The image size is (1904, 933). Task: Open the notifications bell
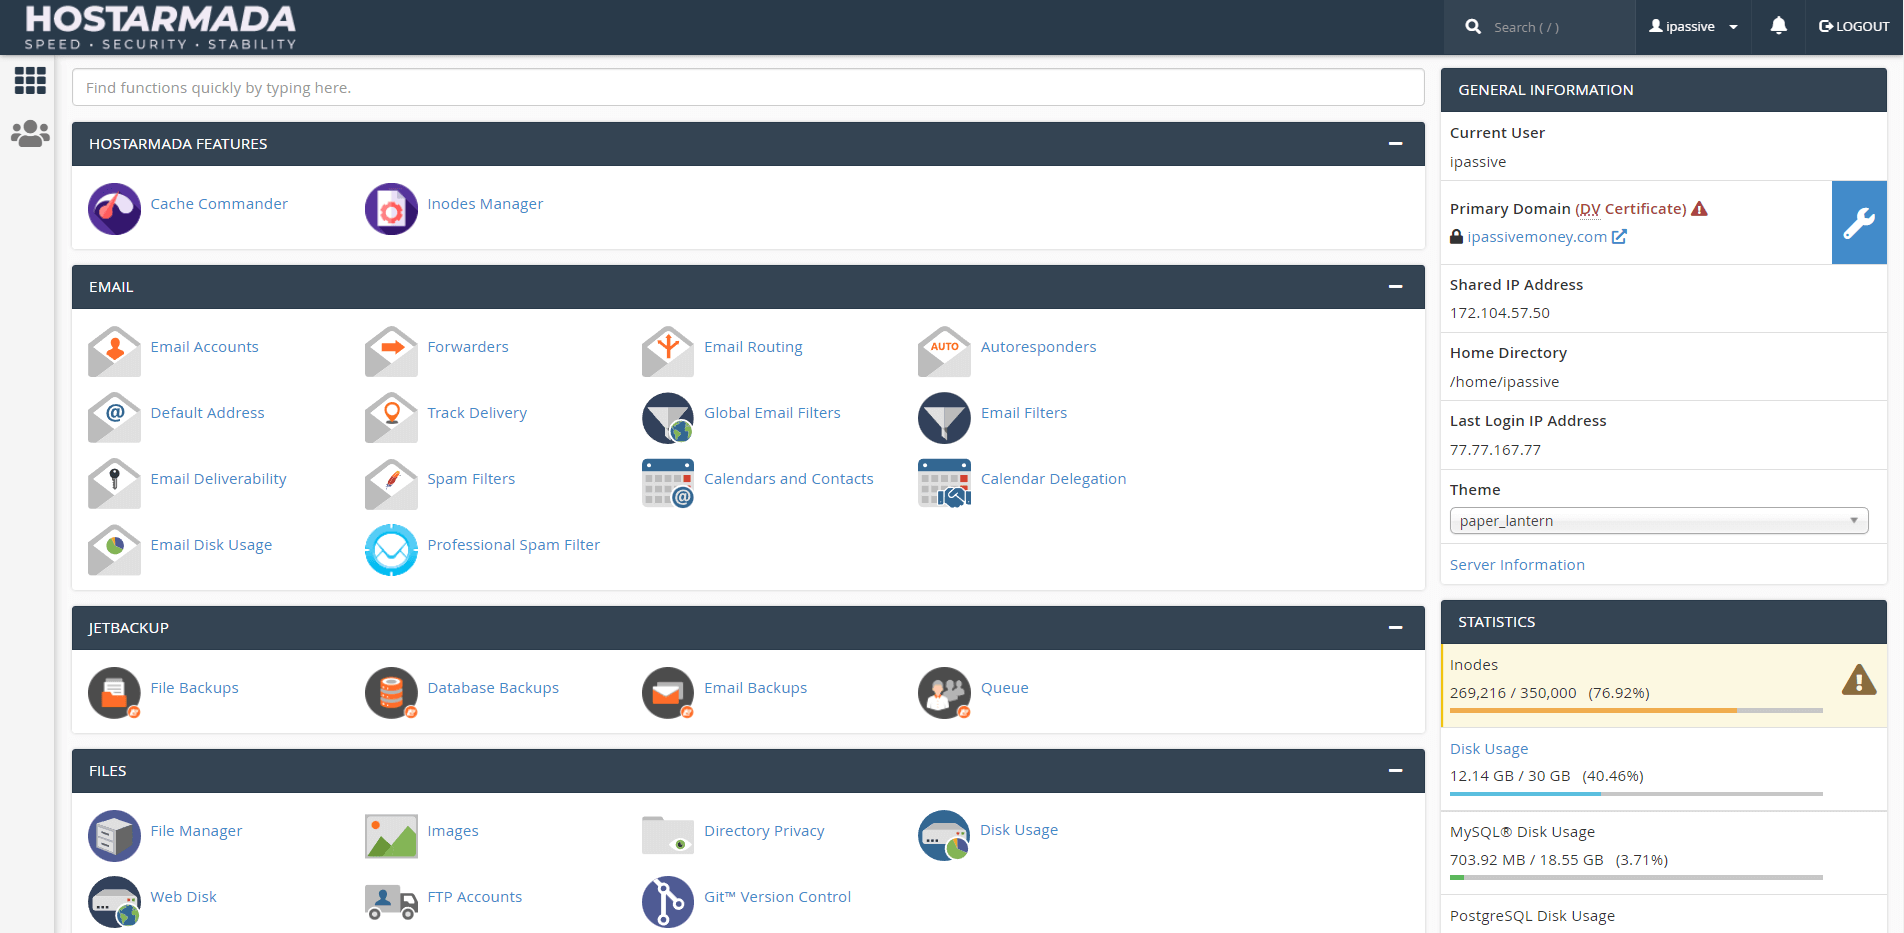pyautogui.click(x=1778, y=26)
